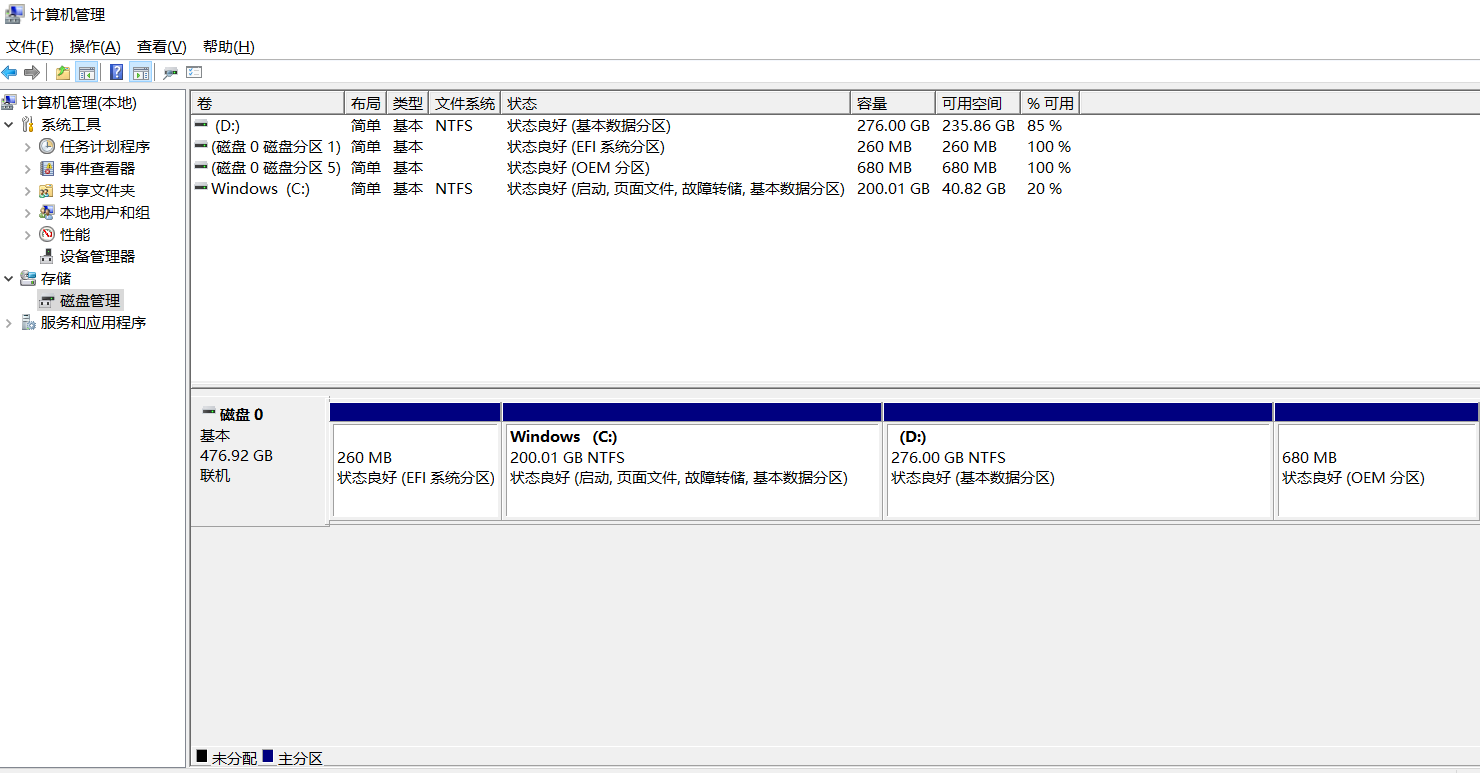
Task: Click the 200.01 GB capacity cell in the list
Action: point(893,189)
